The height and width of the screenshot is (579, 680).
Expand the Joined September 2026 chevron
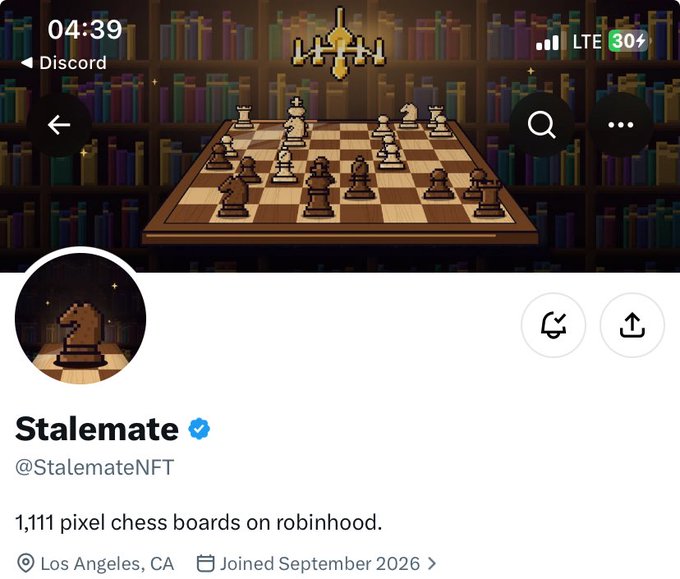432,563
